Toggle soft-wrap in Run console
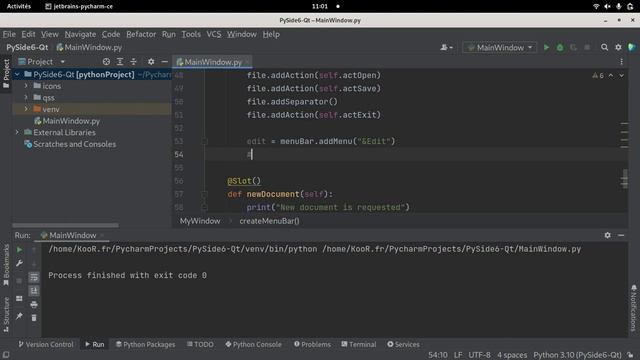The width and height of the screenshot is (640, 360). (x=34, y=278)
